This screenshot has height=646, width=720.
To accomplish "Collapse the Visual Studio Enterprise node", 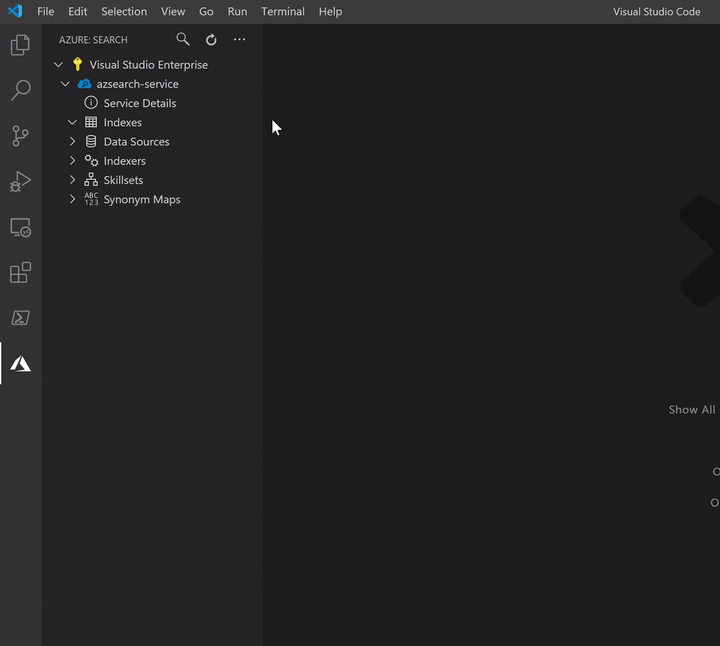I will point(58,65).
